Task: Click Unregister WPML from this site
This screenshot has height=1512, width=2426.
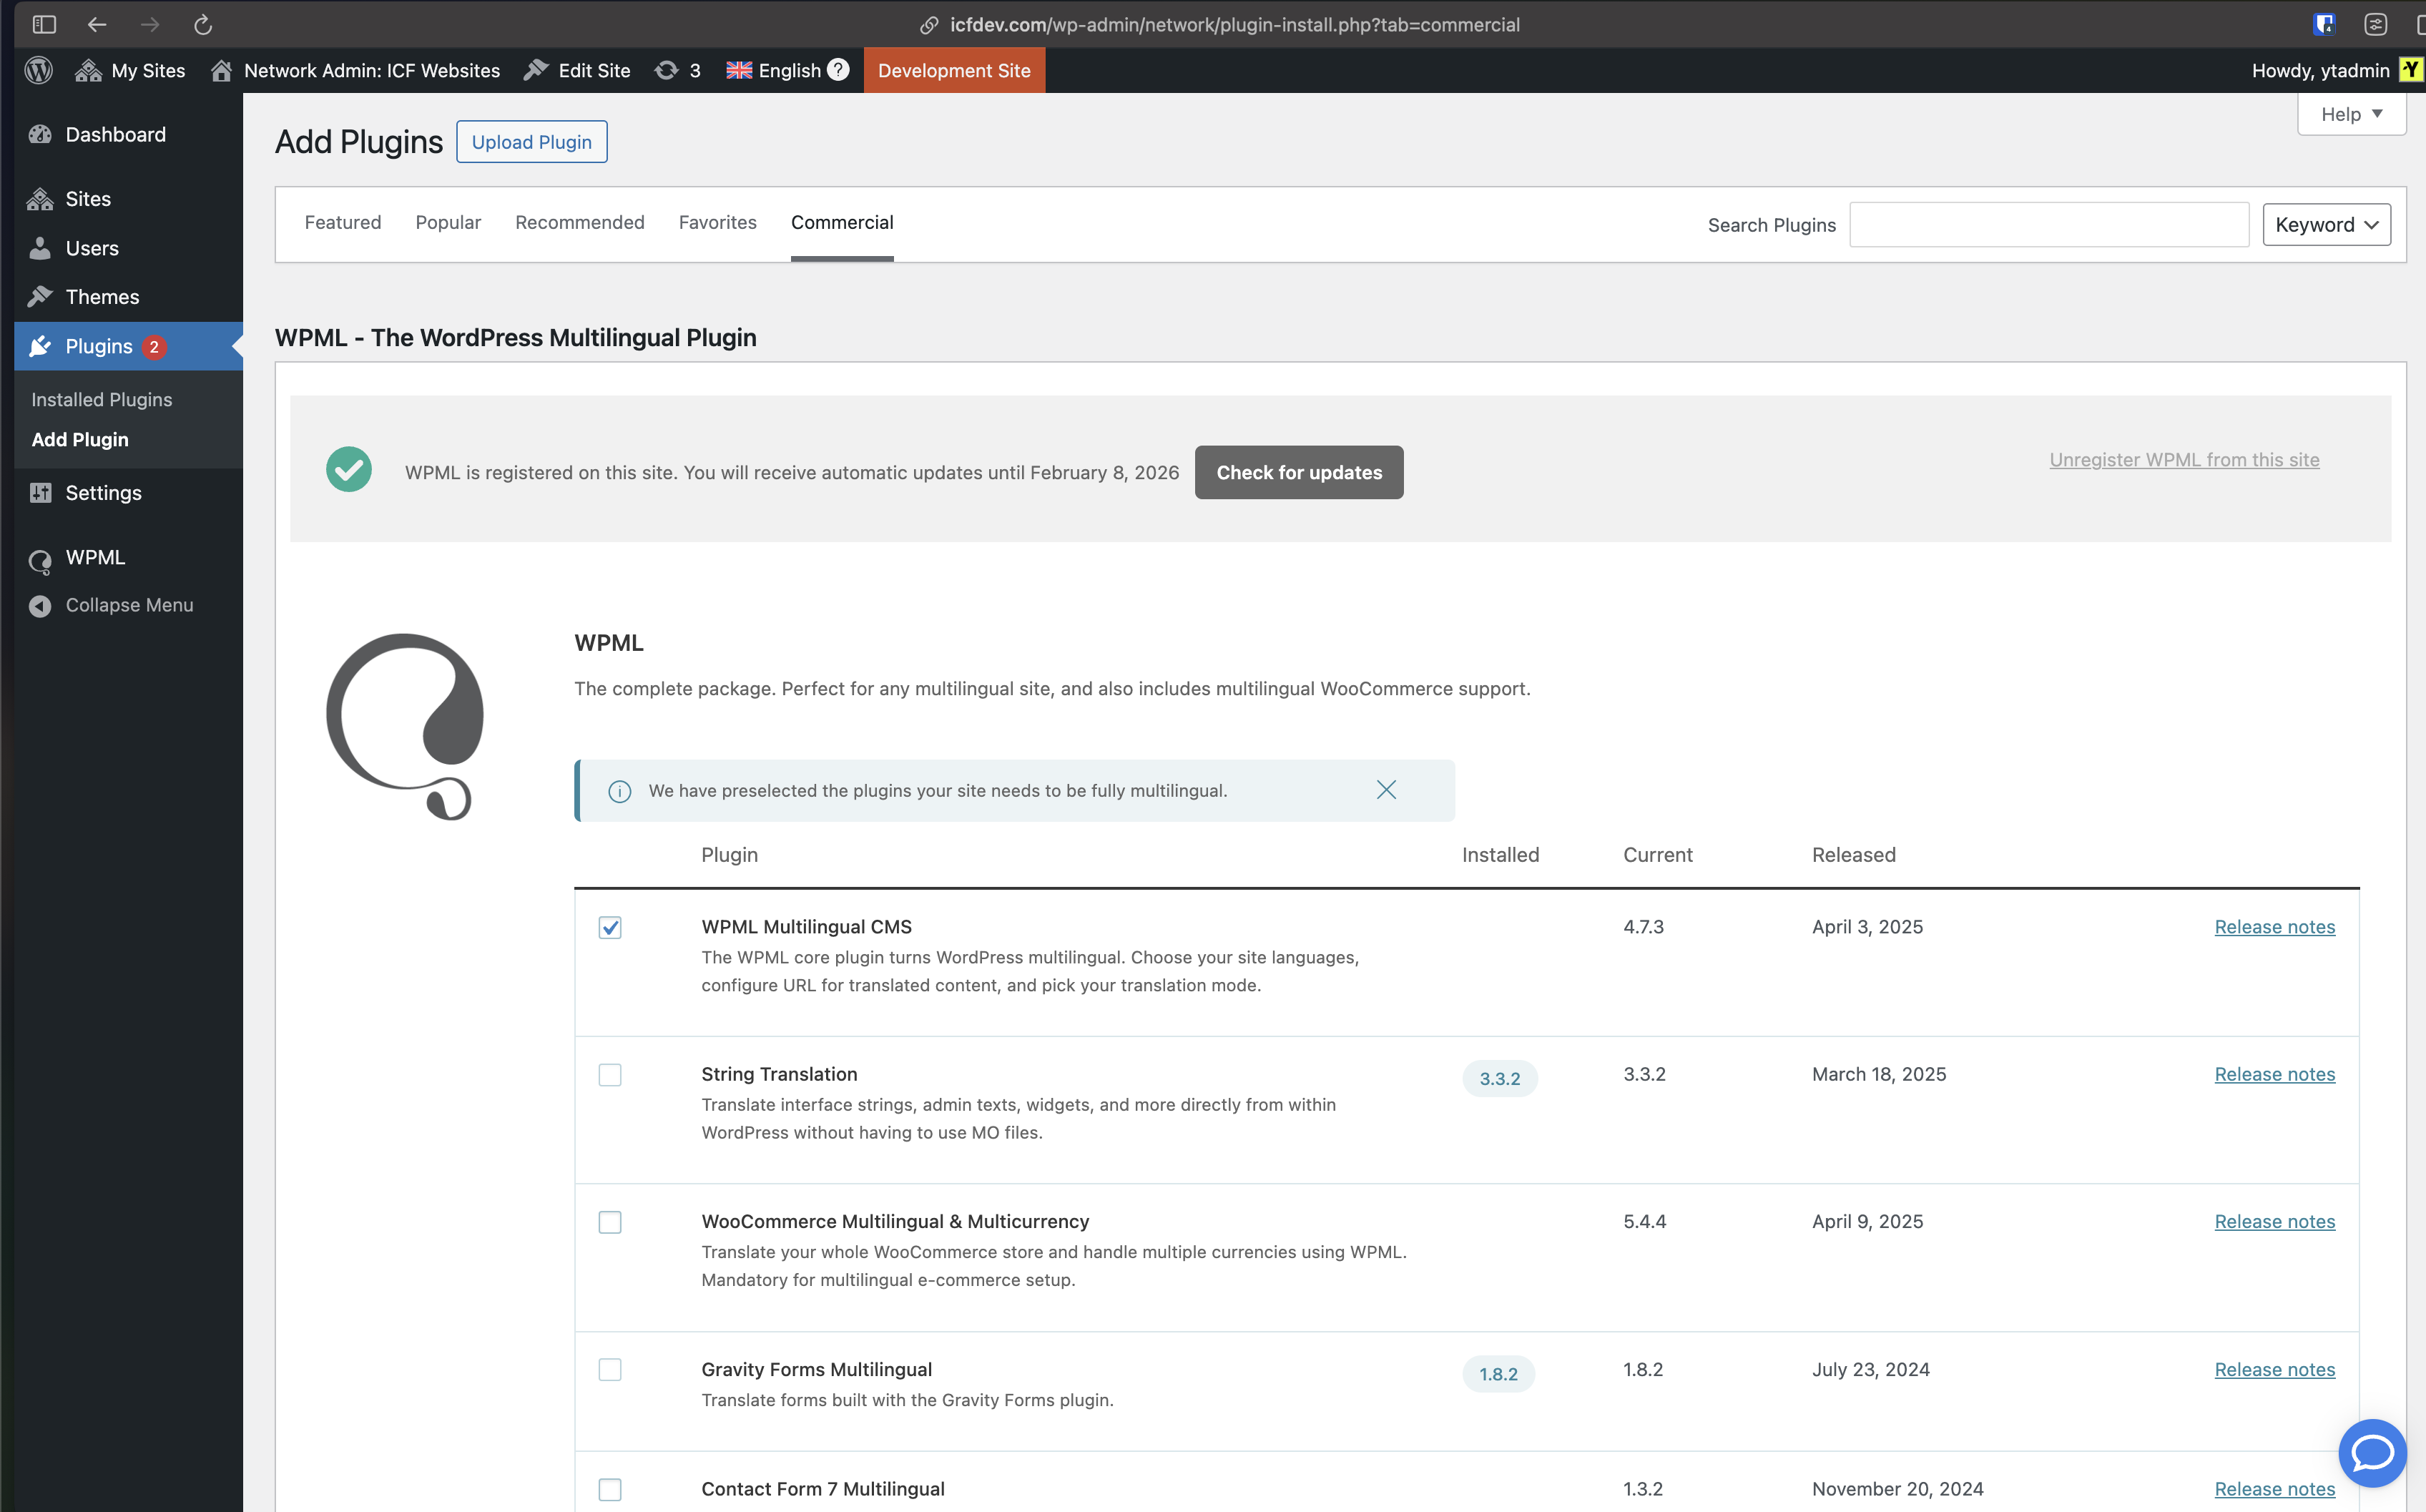Action: (x=2184, y=459)
